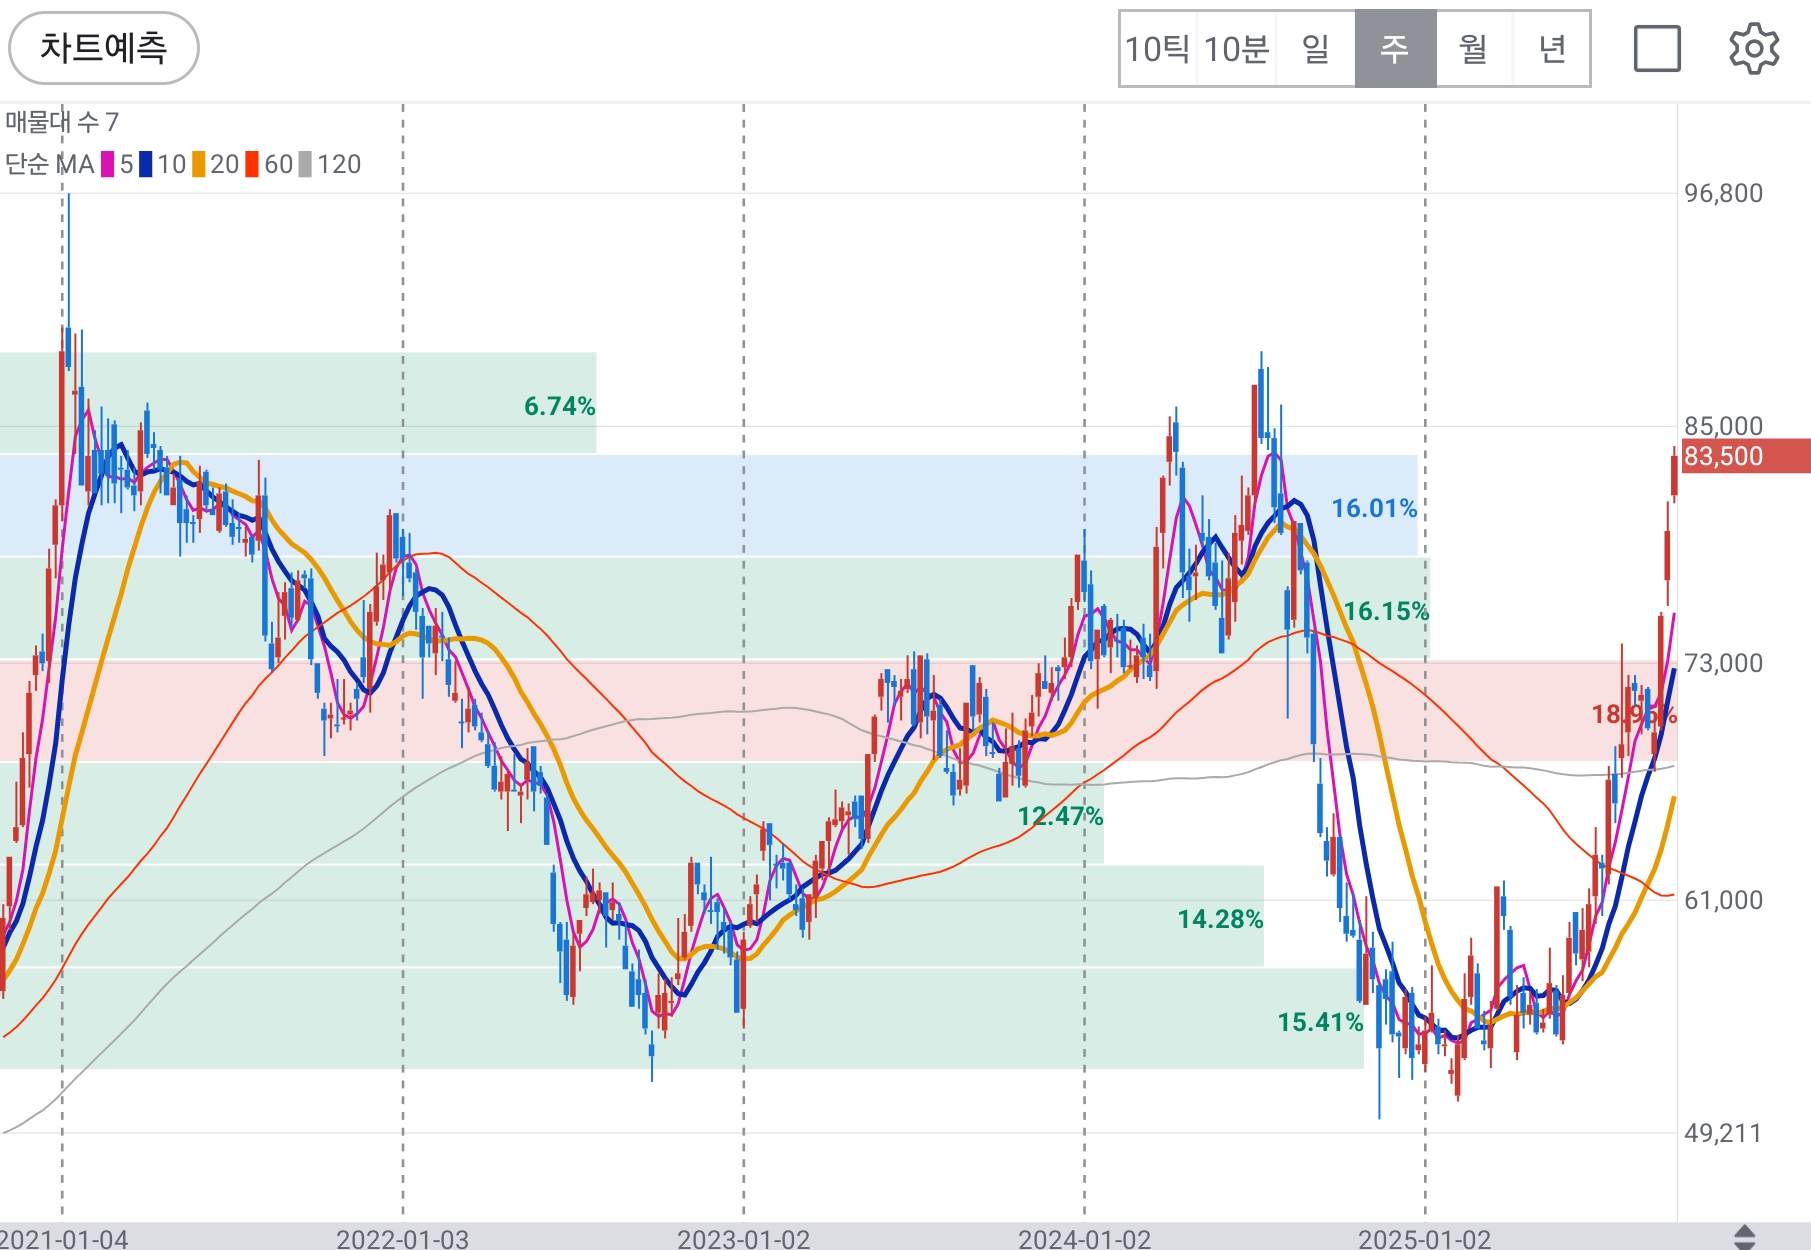Click the 96,800 price axis label
The image size is (1811, 1250).
click(1723, 193)
